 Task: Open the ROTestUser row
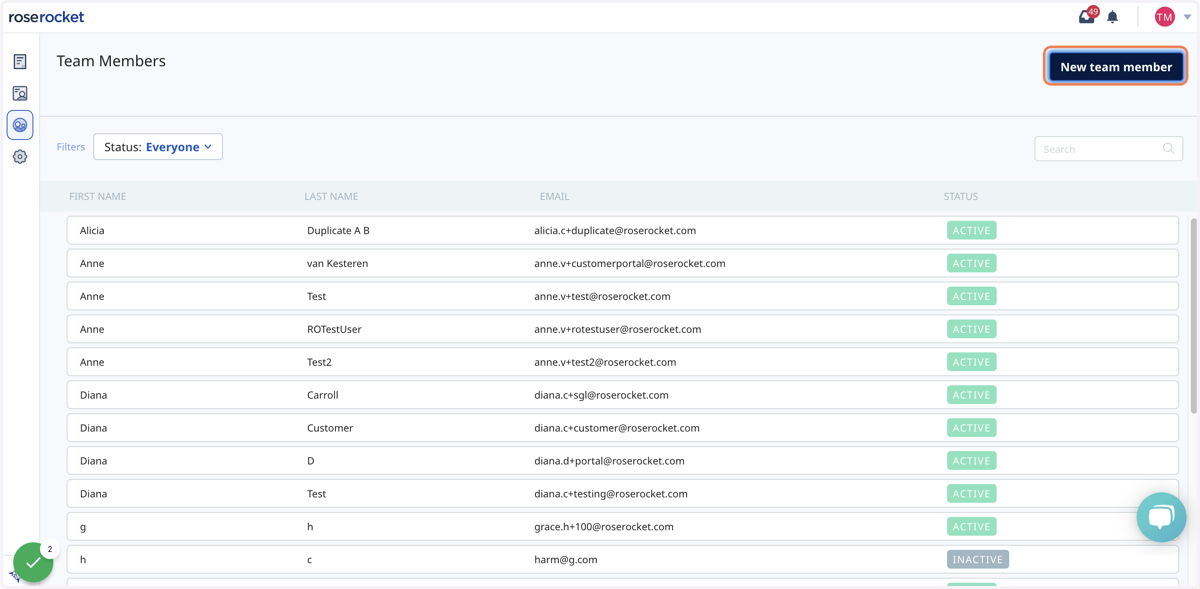pos(623,329)
